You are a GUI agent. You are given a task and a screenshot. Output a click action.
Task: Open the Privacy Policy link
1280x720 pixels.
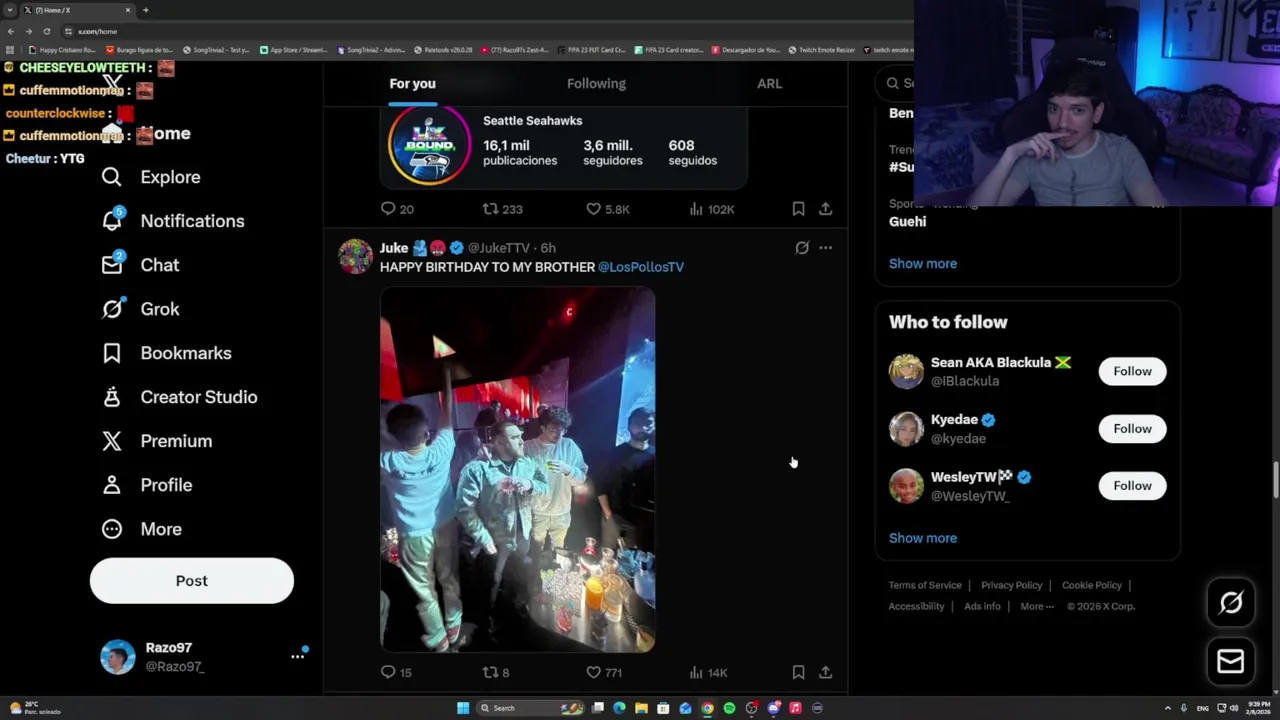point(1012,585)
